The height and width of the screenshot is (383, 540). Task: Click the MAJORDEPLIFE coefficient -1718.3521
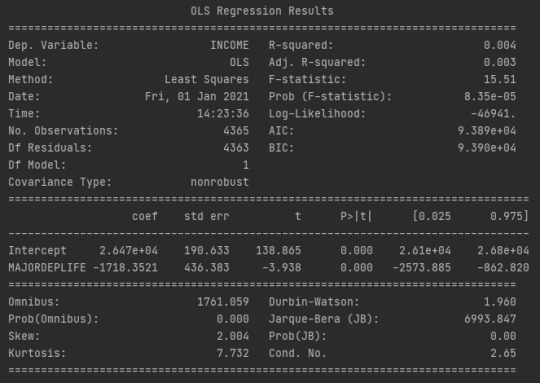[125, 268]
